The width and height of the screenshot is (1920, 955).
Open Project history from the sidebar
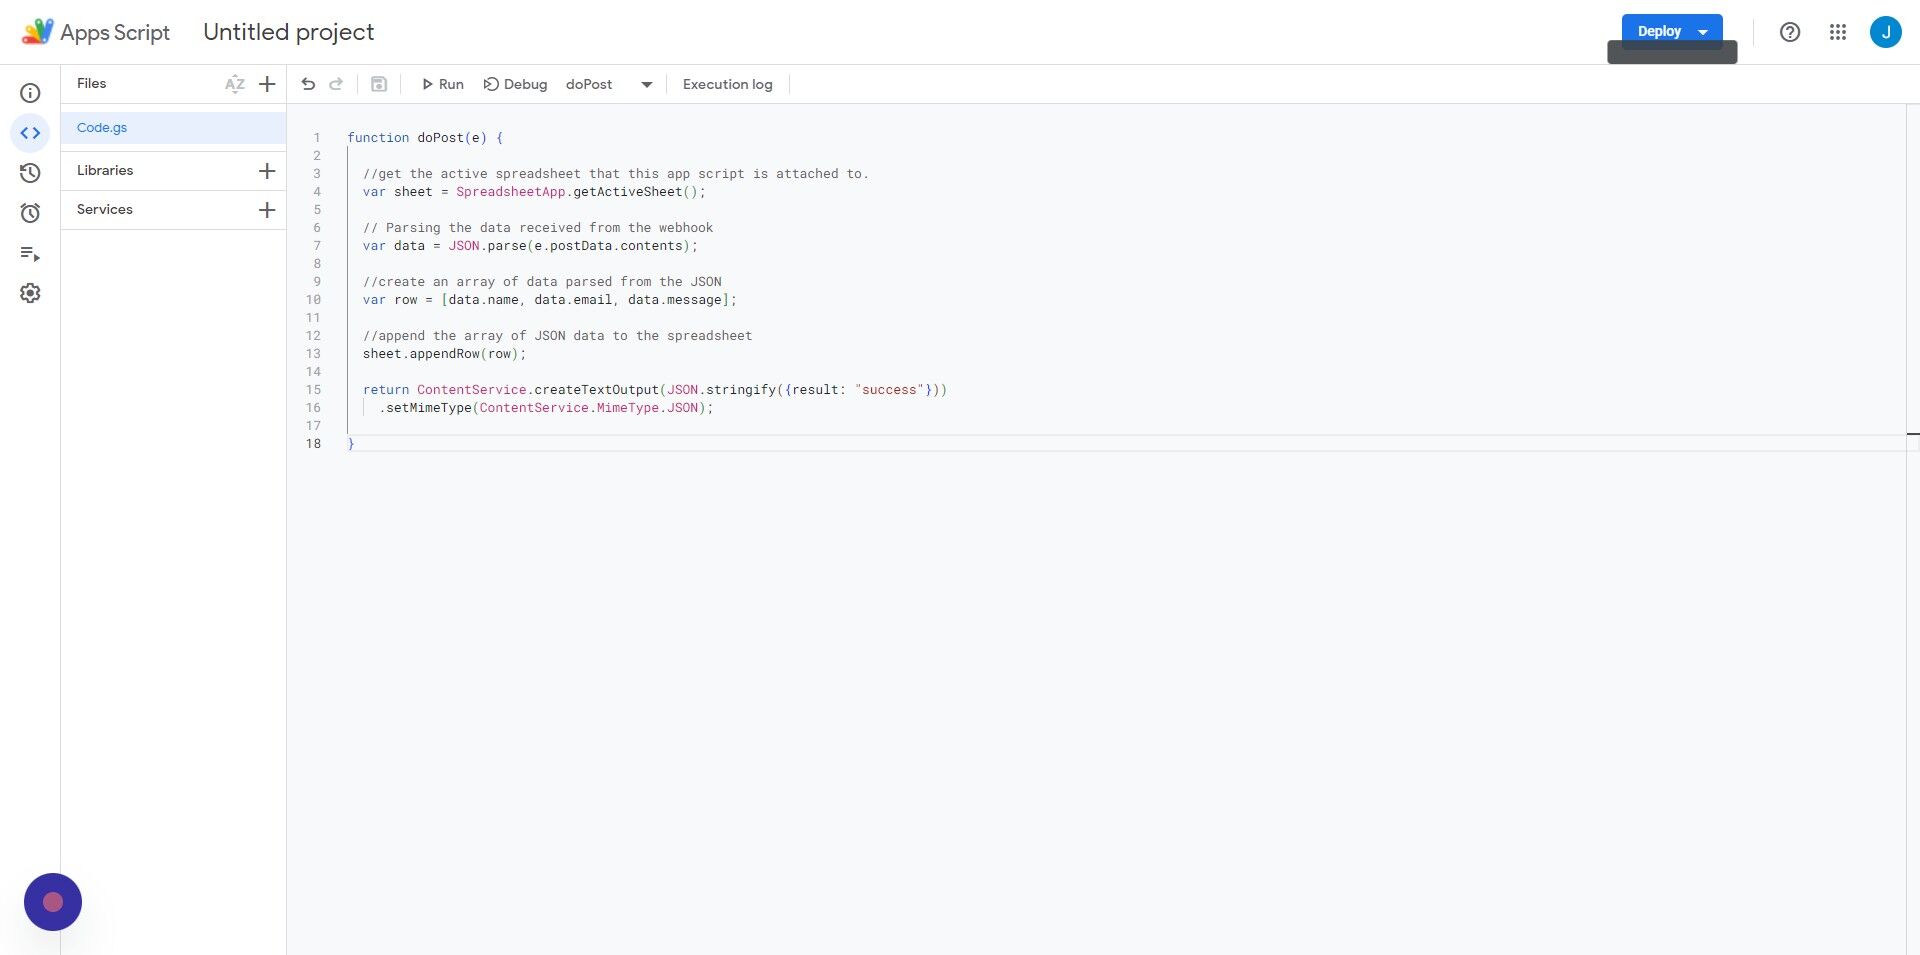(x=30, y=172)
